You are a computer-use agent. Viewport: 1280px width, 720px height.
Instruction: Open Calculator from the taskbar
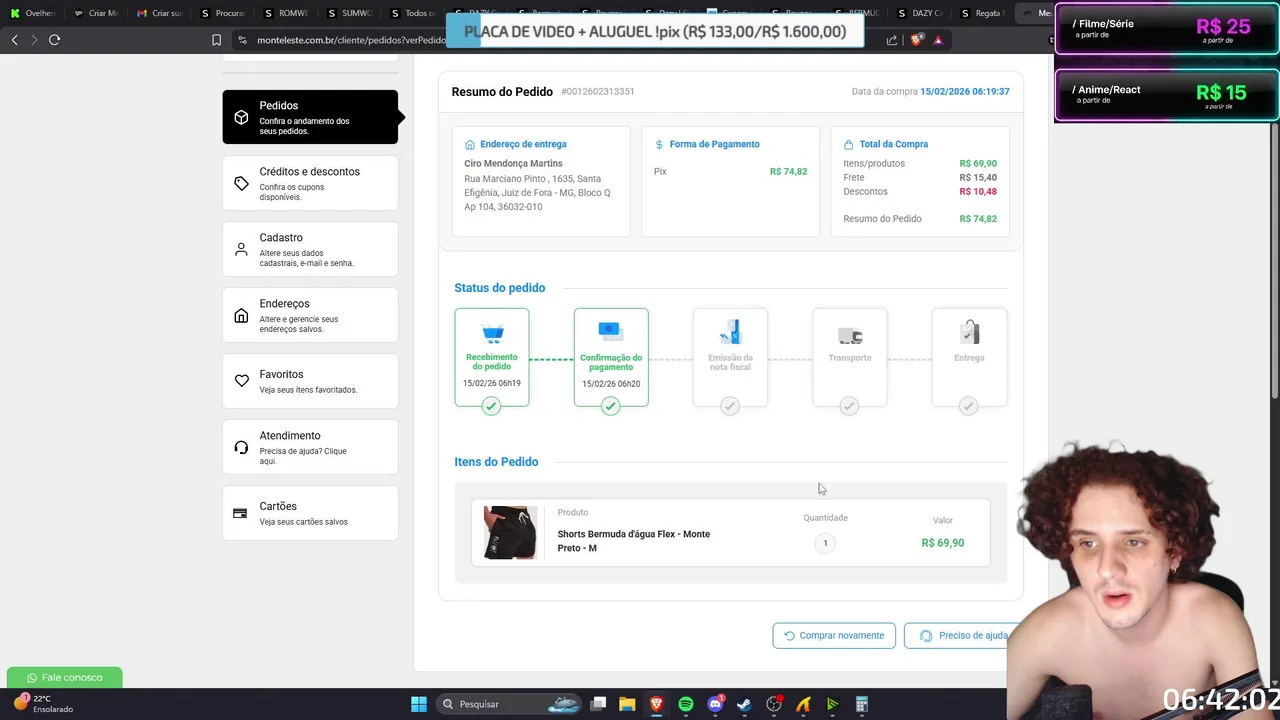click(x=861, y=704)
